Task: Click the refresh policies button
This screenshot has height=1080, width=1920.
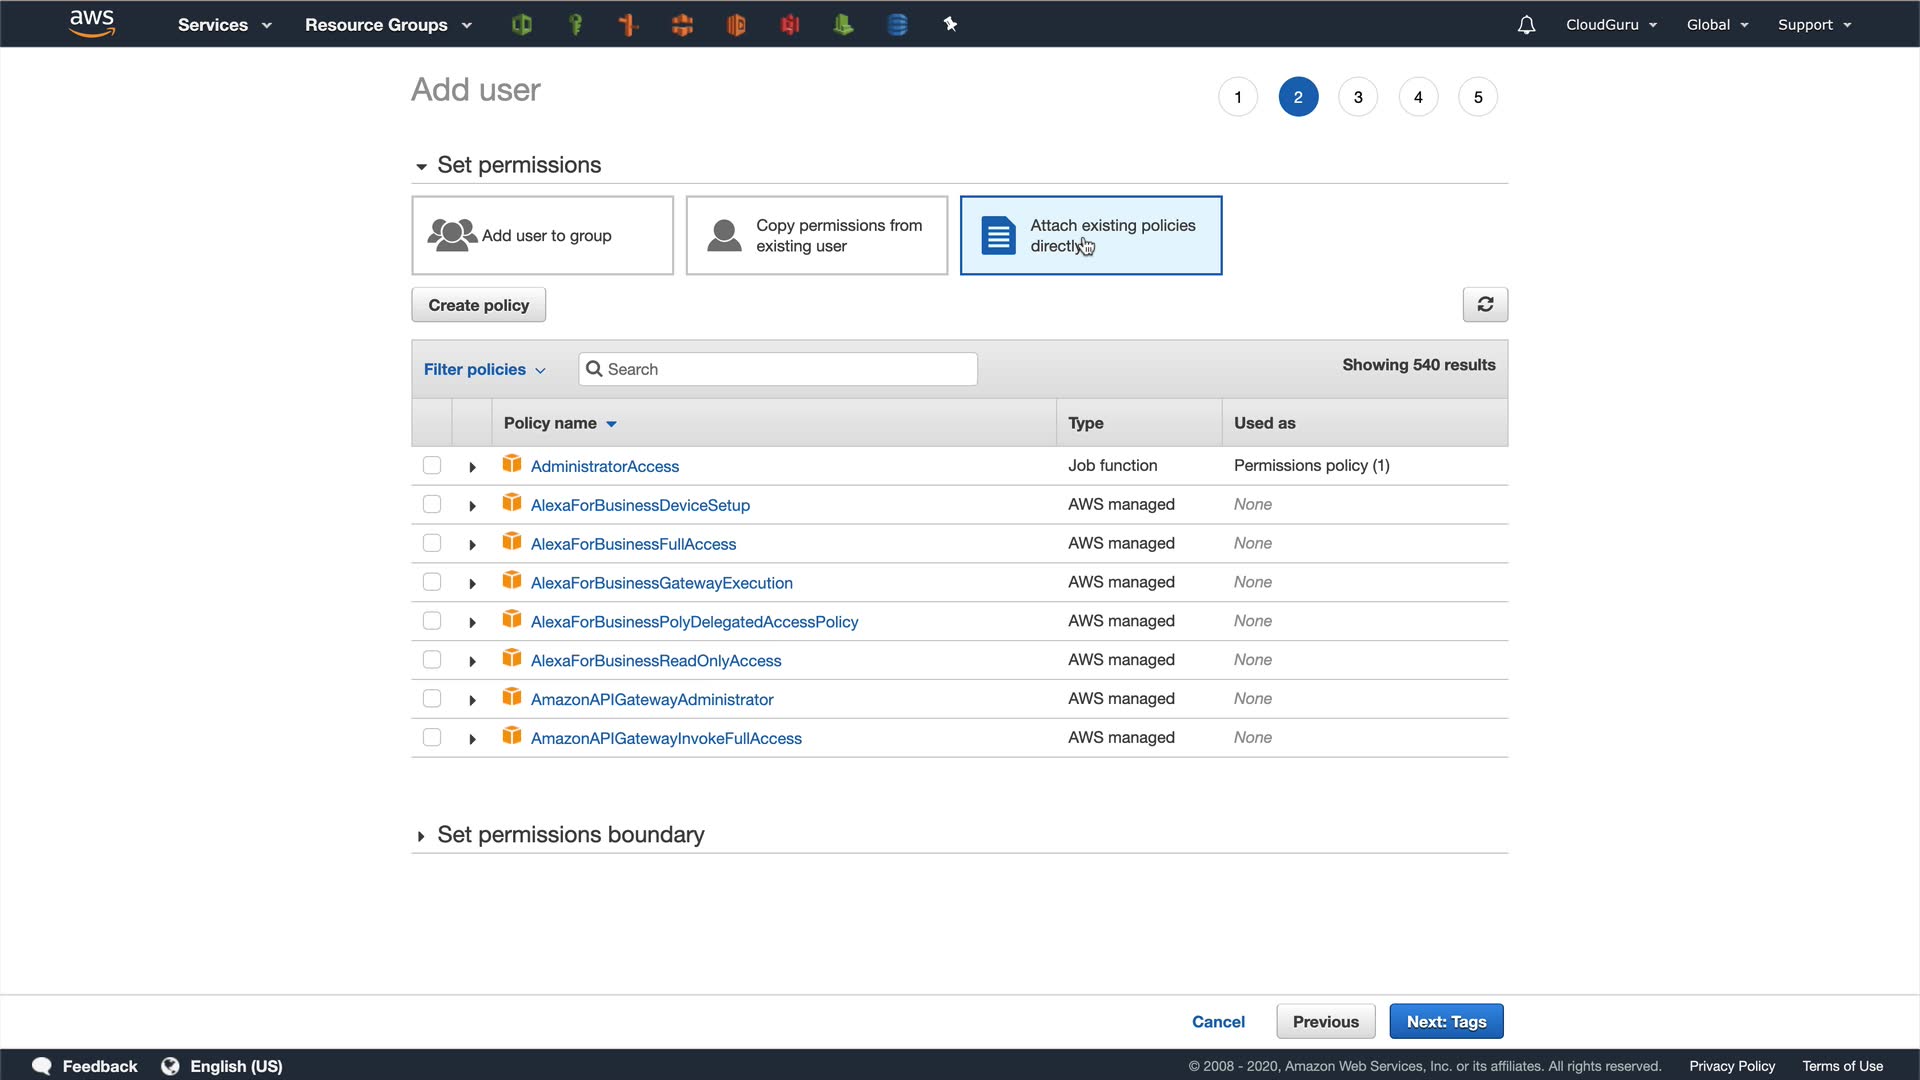Action: pos(1485,305)
